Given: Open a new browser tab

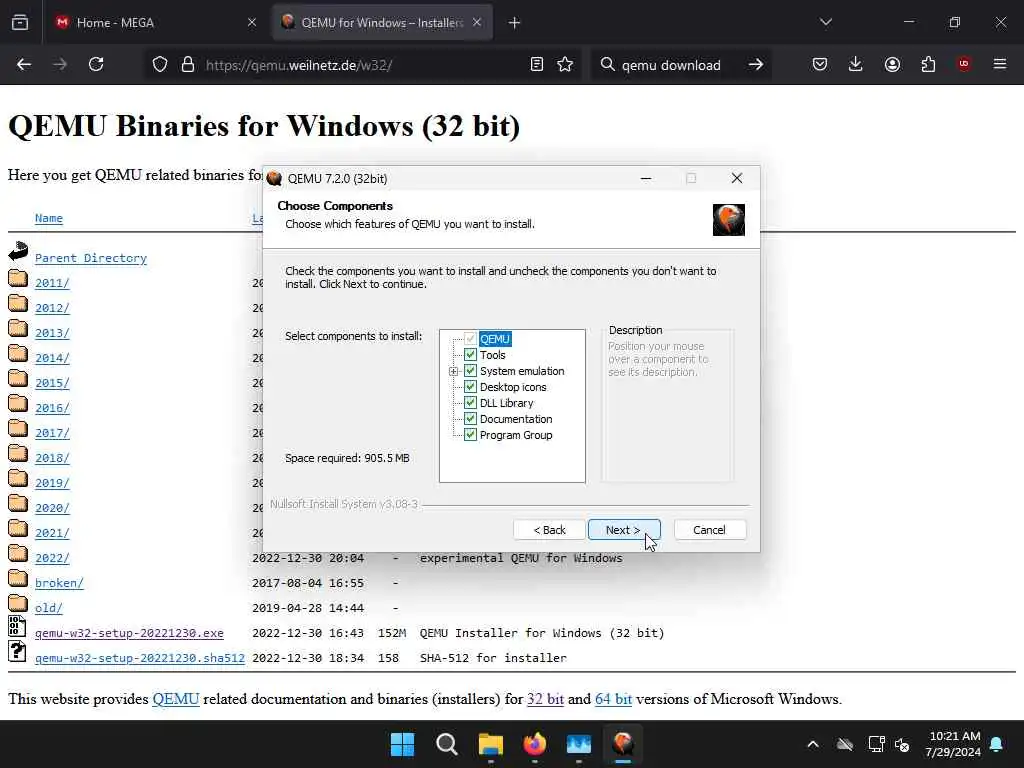Looking at the screenshot, I should pos(515,23).
